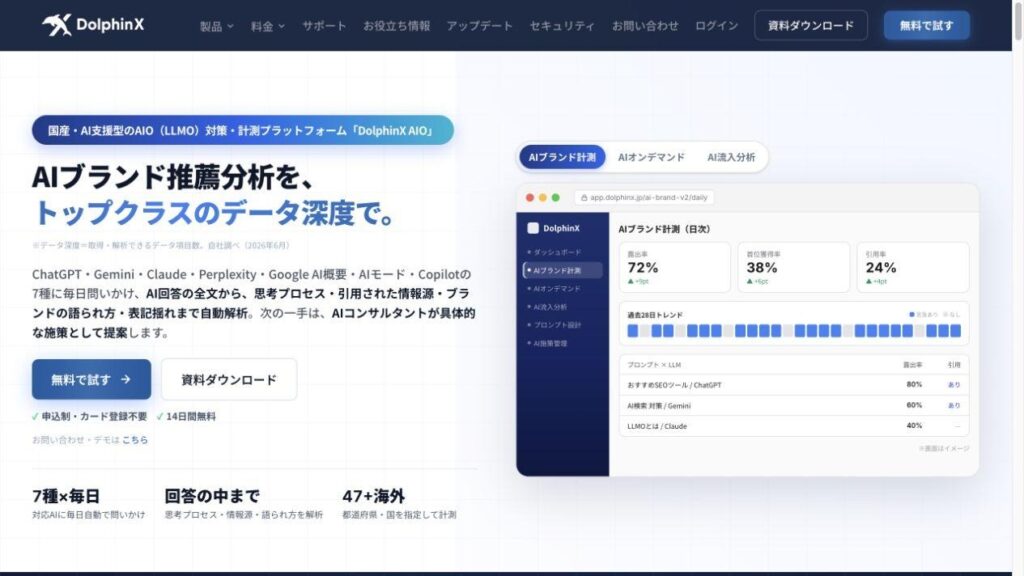
Task: Follow the こちら inquiry link
Action: [x=135, y=440]
